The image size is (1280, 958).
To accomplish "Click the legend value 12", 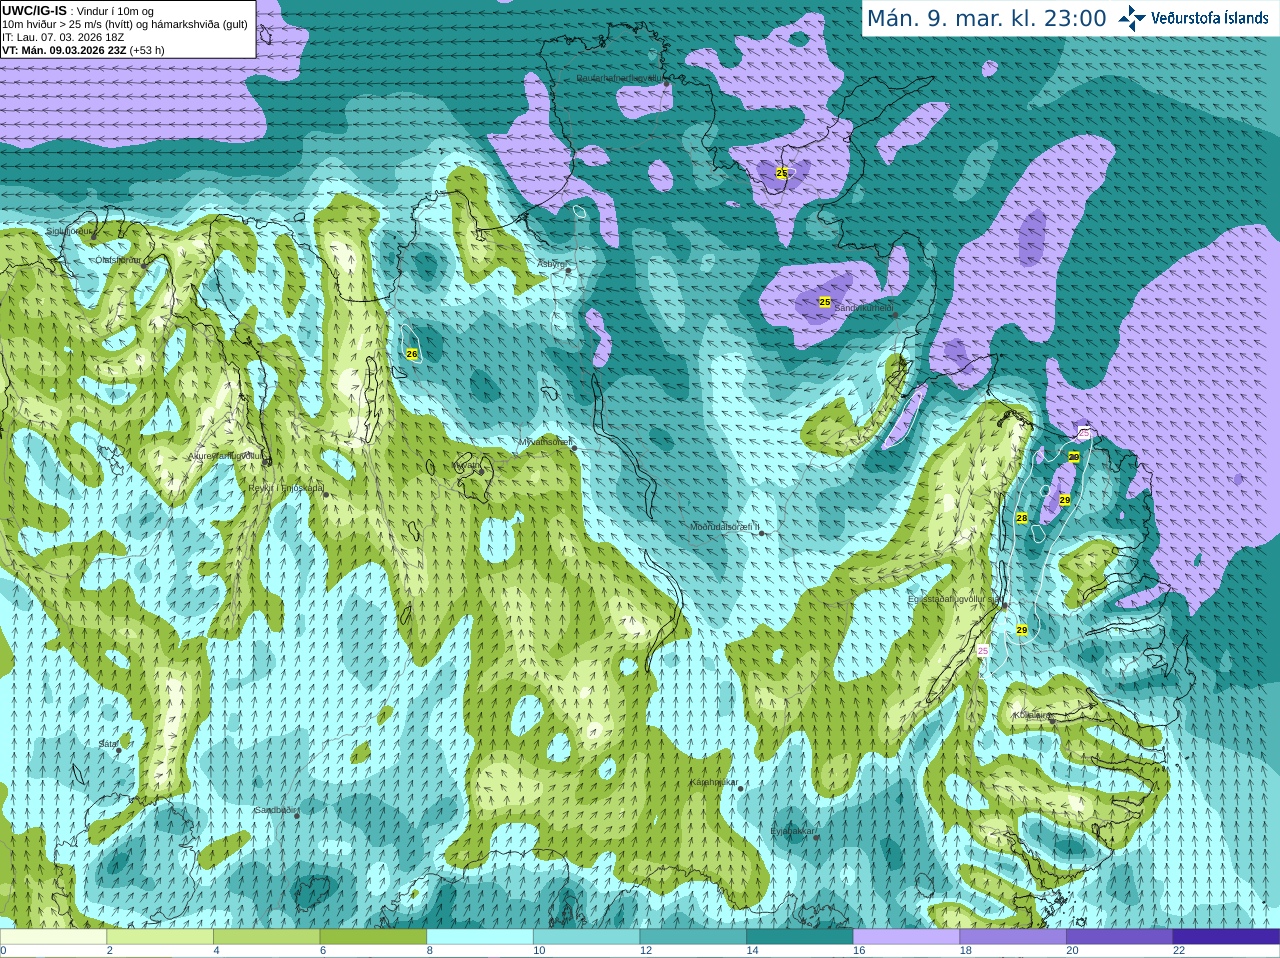I will coord(646,951).
